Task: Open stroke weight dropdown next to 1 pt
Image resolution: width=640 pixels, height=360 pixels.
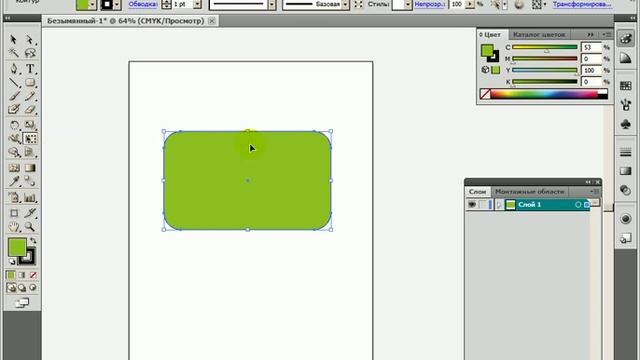Action: [198, 4]
